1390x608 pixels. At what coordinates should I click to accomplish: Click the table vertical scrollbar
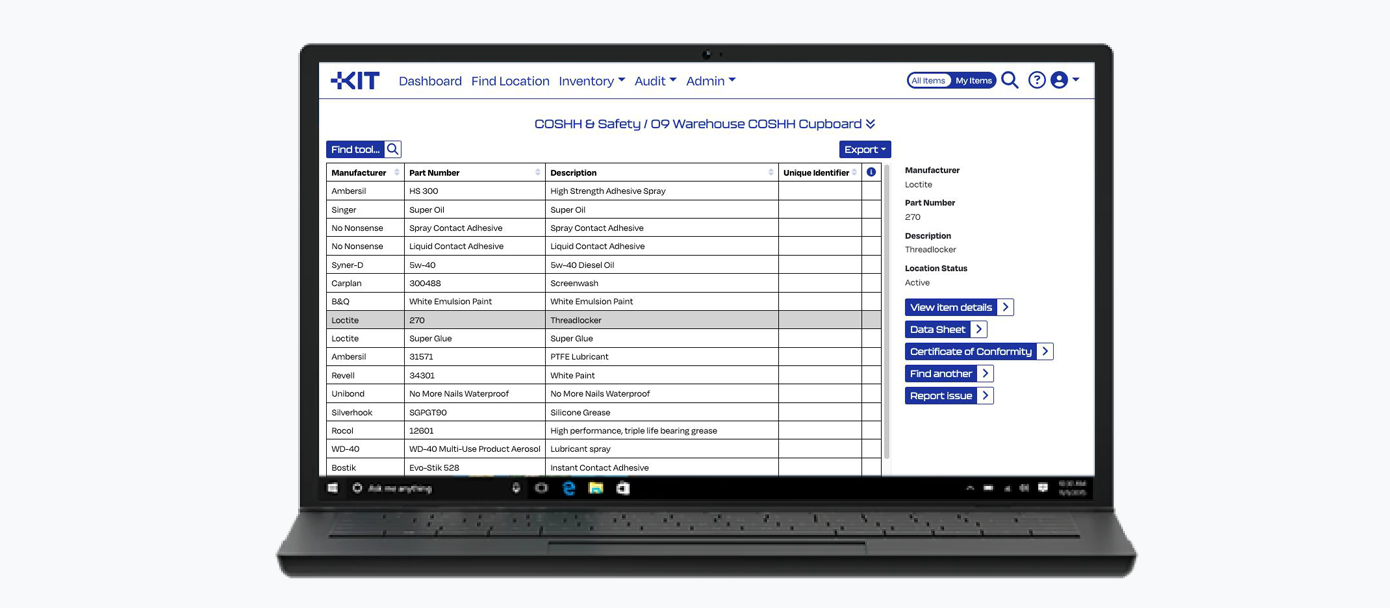(887, 310)
